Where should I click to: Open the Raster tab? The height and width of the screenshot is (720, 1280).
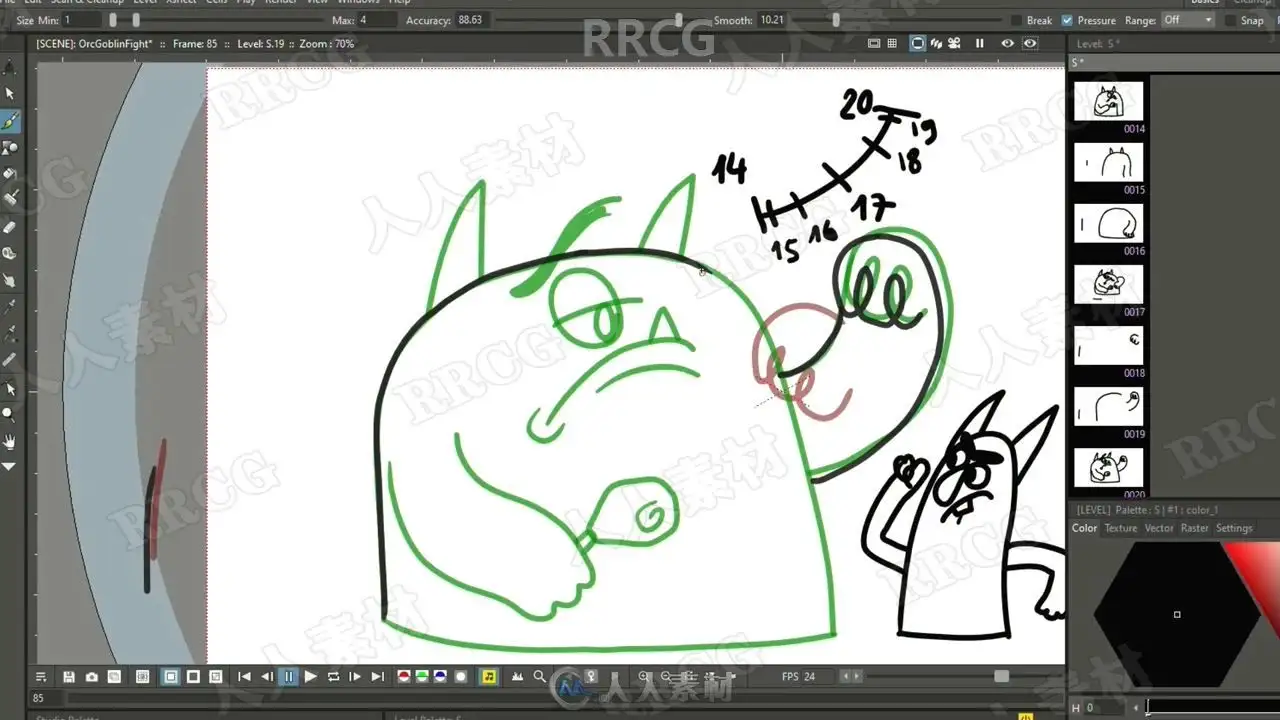point(1195,528)
